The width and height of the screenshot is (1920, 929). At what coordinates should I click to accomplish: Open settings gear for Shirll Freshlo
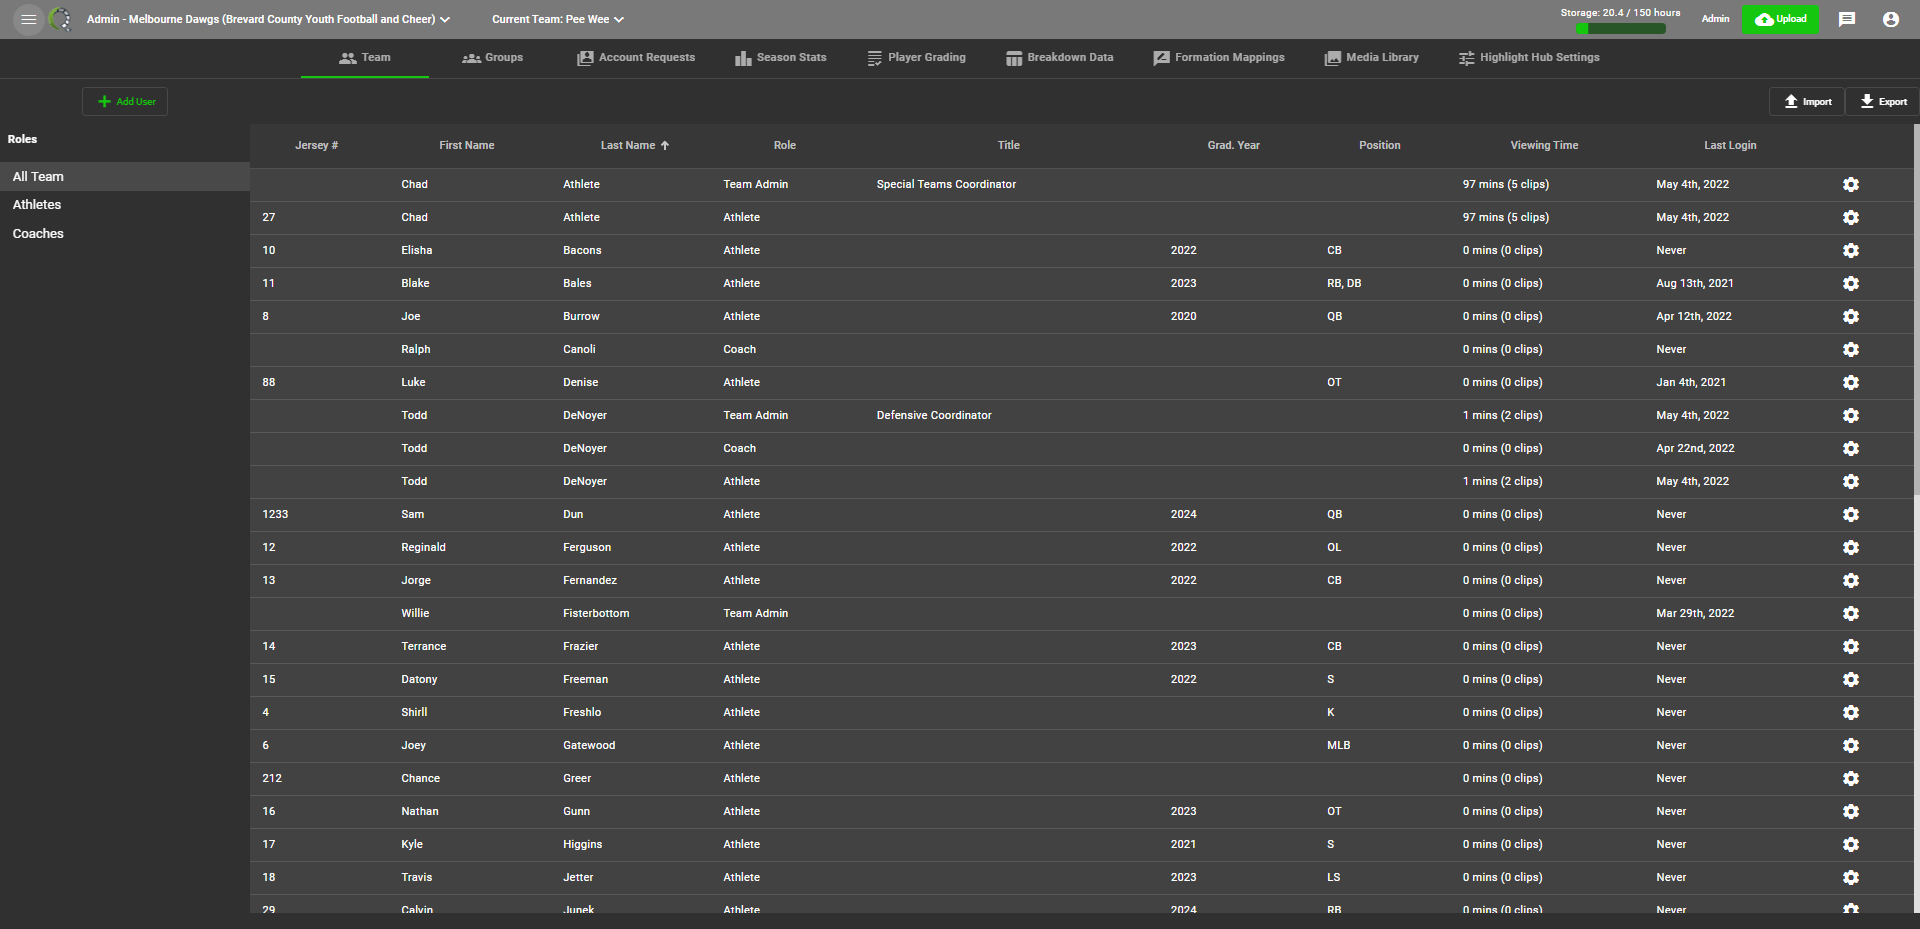pos(1851,712)
